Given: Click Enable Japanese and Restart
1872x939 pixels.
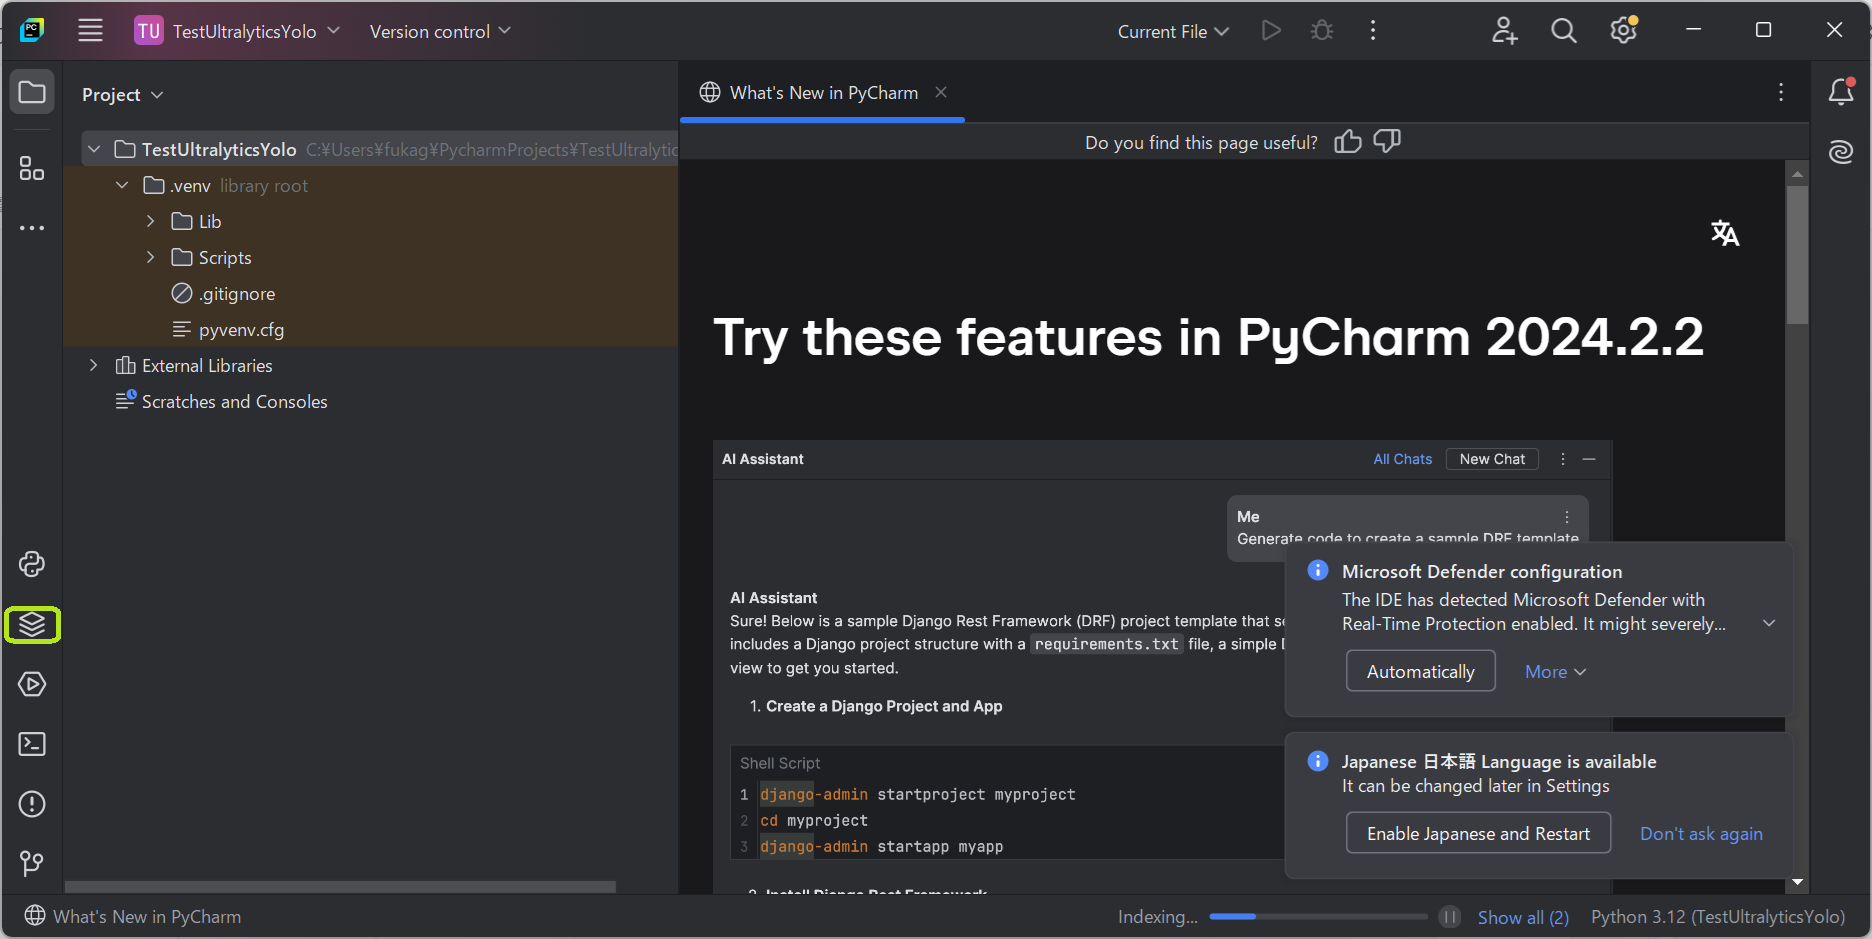Looking at the screenshot, I should 1478,833.
